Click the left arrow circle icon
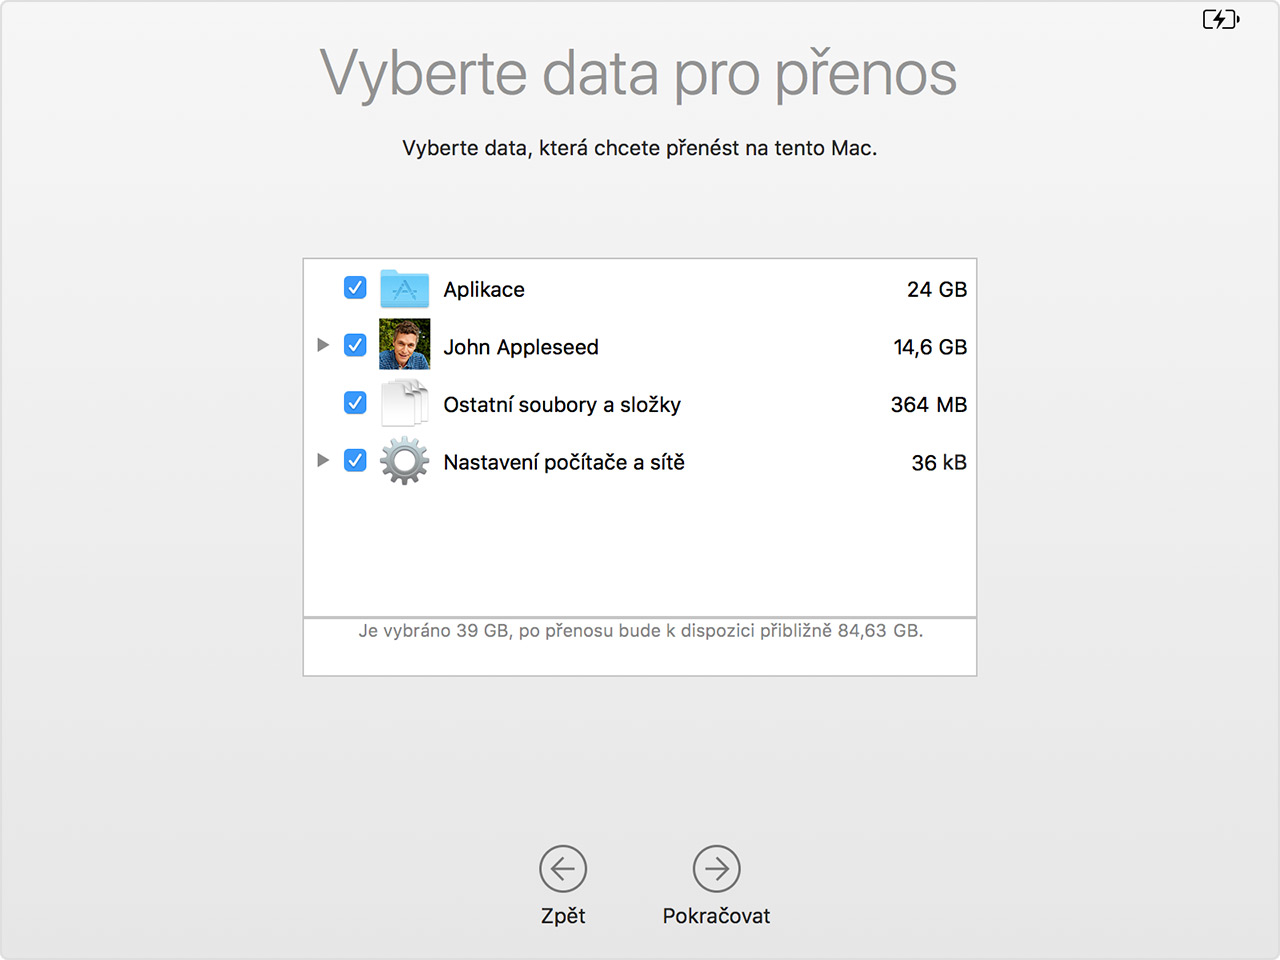 563,869
